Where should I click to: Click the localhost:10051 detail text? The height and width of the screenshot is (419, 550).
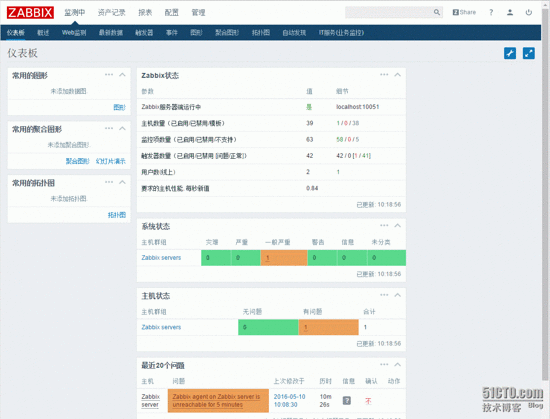pos(357,107)
